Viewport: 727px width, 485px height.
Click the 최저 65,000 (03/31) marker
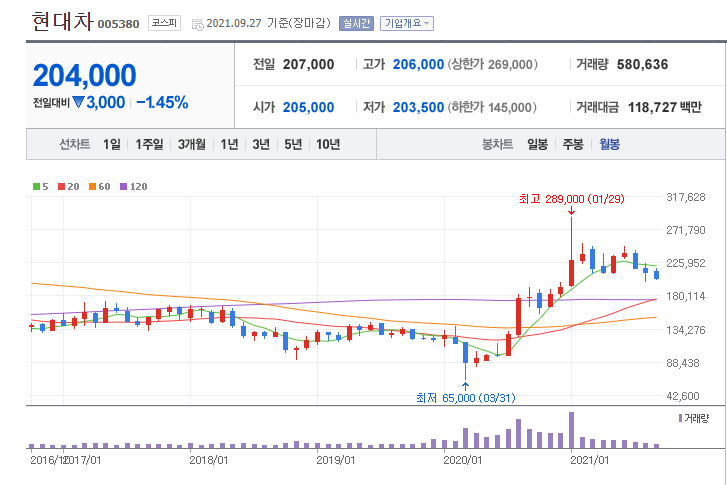click(x=466, y=398)
